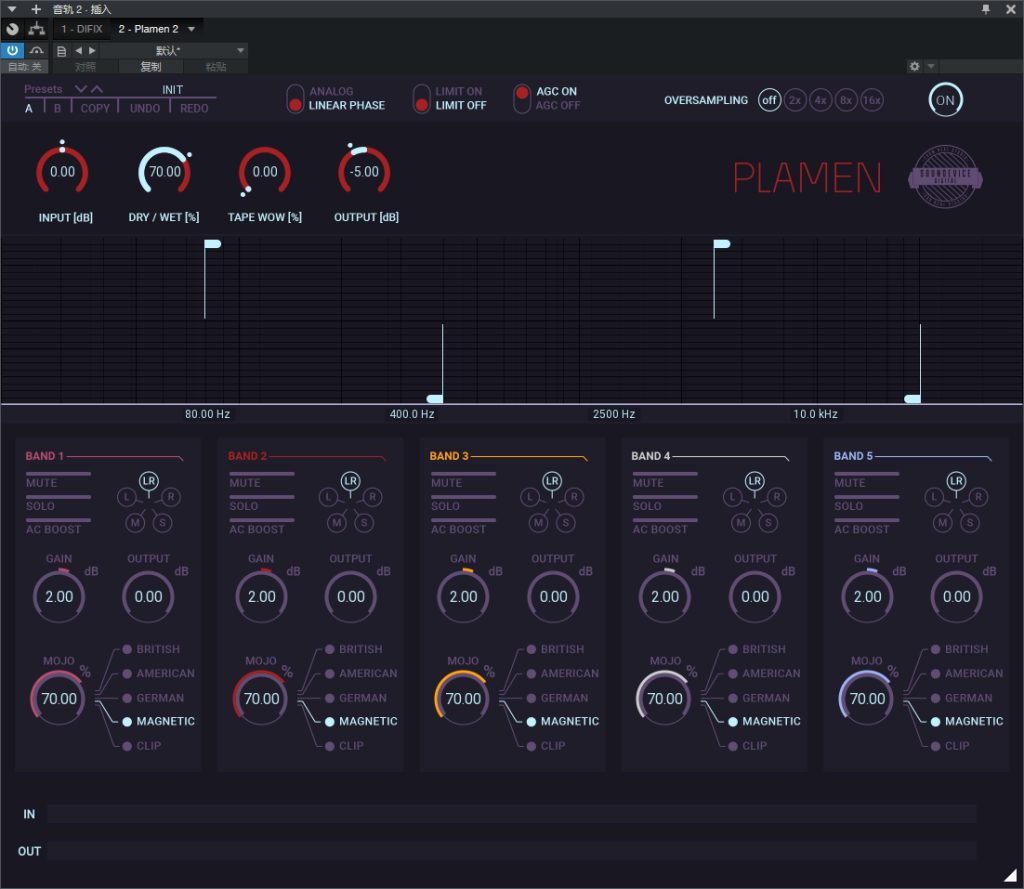The image size is (1024, 889).
Task: Click the SoundDevice Digital logo
Action: coord(945,176)
